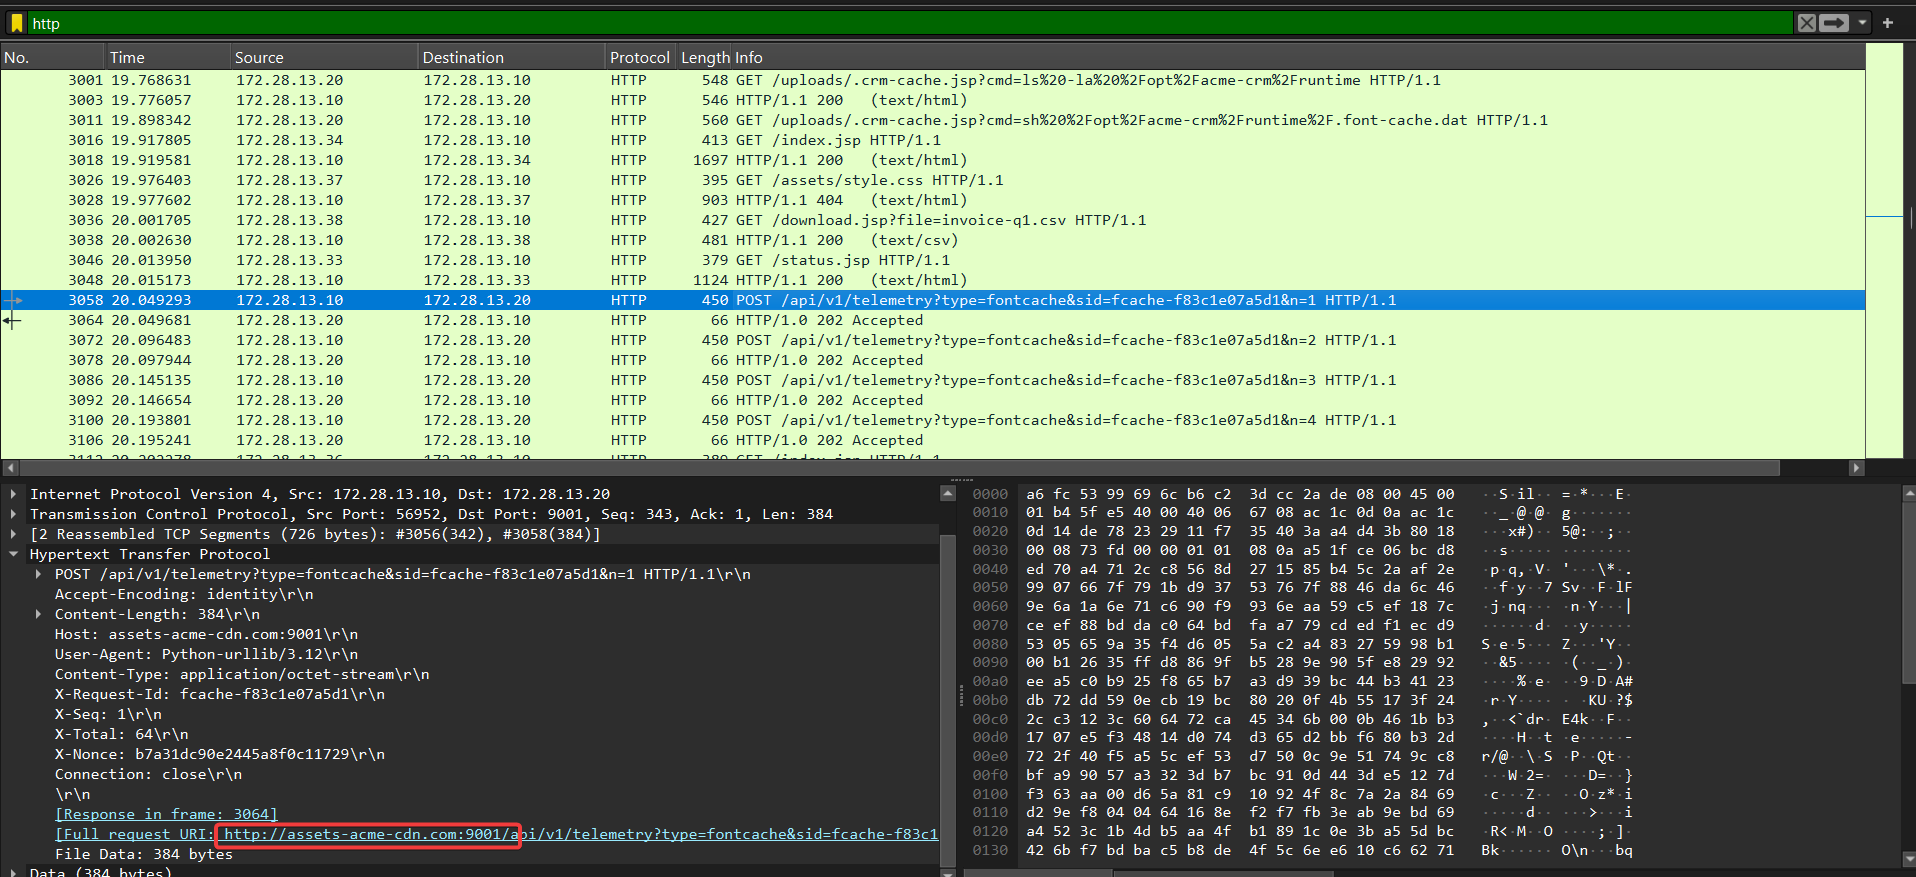
Task: Sort packets by the Source column
Action: click(323, 57)
